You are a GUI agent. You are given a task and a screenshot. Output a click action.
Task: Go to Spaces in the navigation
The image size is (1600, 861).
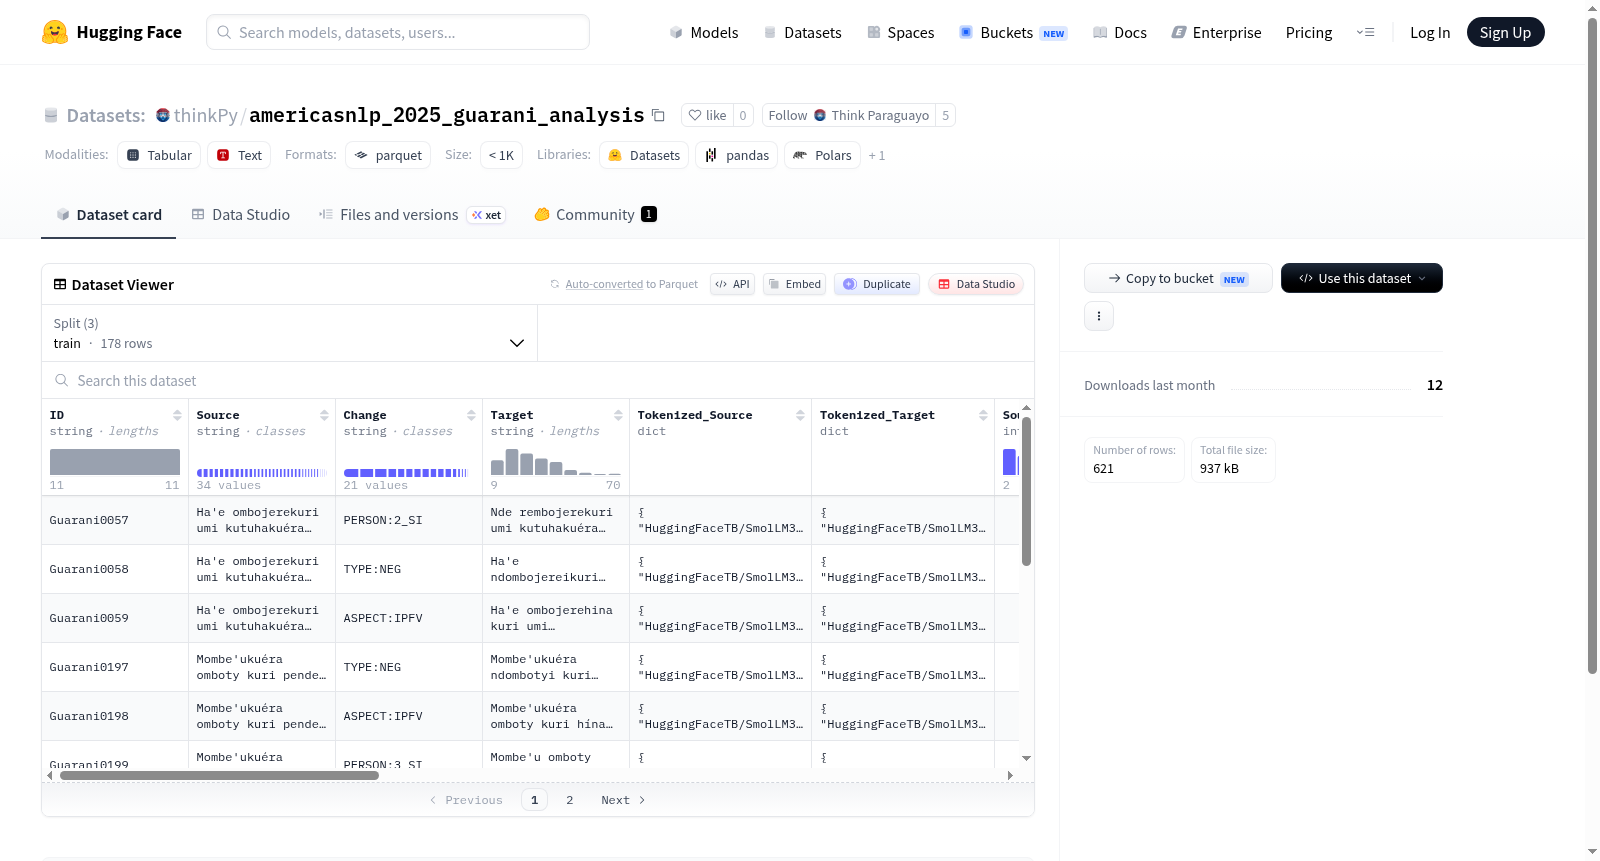[901, 32]
